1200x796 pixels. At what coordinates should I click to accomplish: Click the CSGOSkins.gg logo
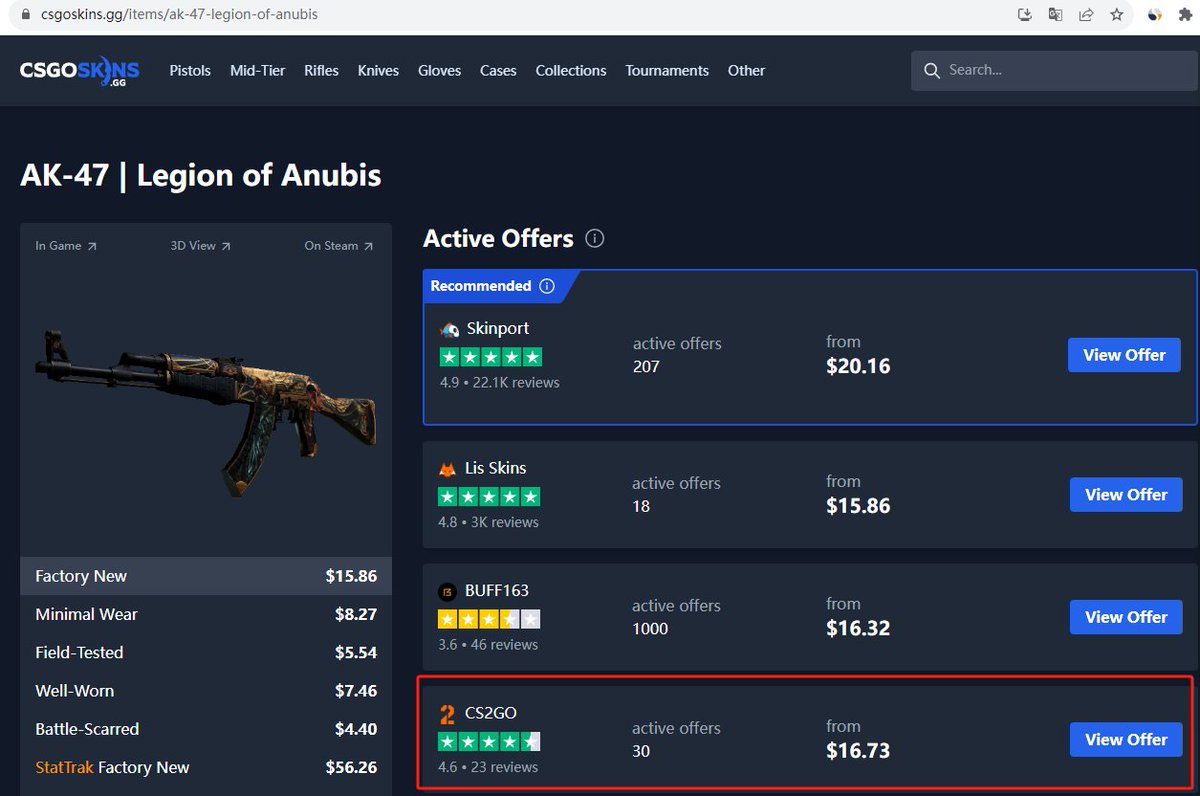click(79, 71)
